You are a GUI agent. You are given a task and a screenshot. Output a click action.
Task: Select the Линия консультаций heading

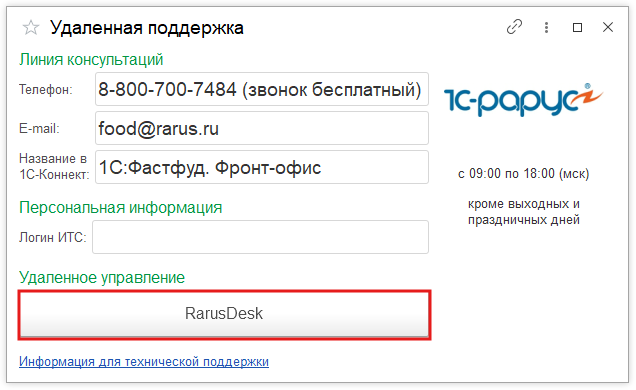[91, 60]
